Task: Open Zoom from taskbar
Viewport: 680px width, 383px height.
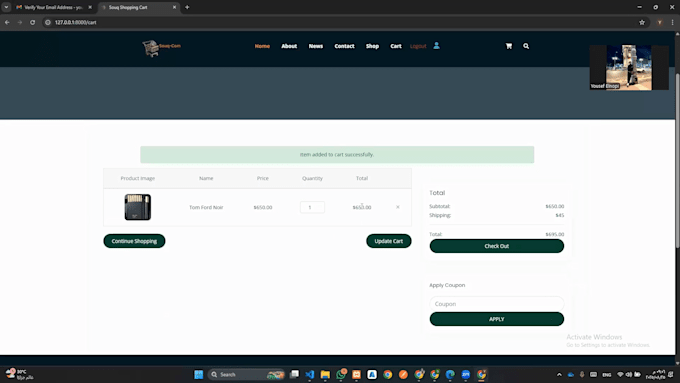Action: click(466, 374)
